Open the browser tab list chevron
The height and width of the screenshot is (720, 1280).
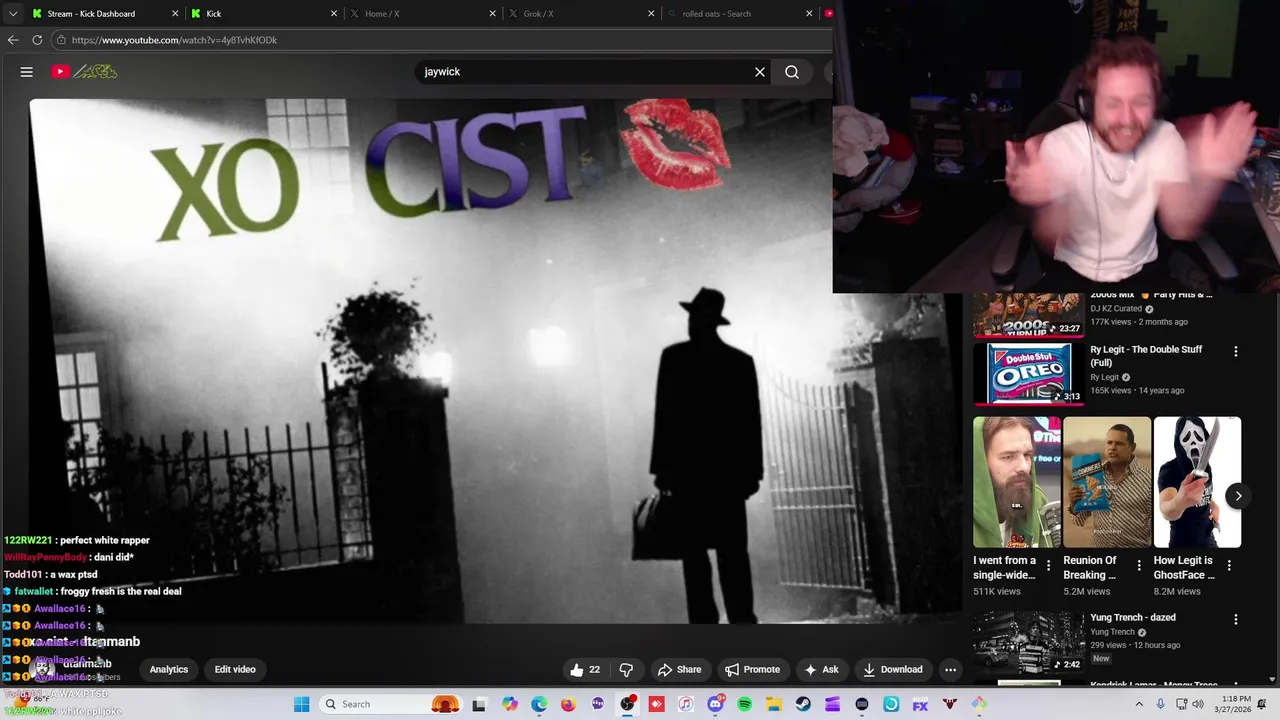[x=12, y=14]
